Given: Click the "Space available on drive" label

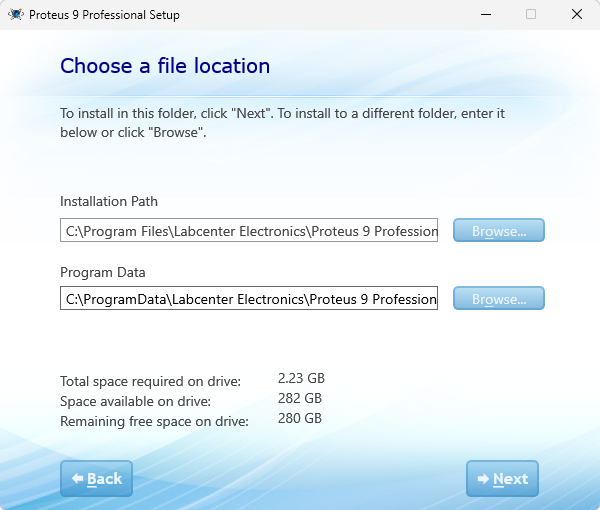Looking at the screenshot, I should pos(135,401).
